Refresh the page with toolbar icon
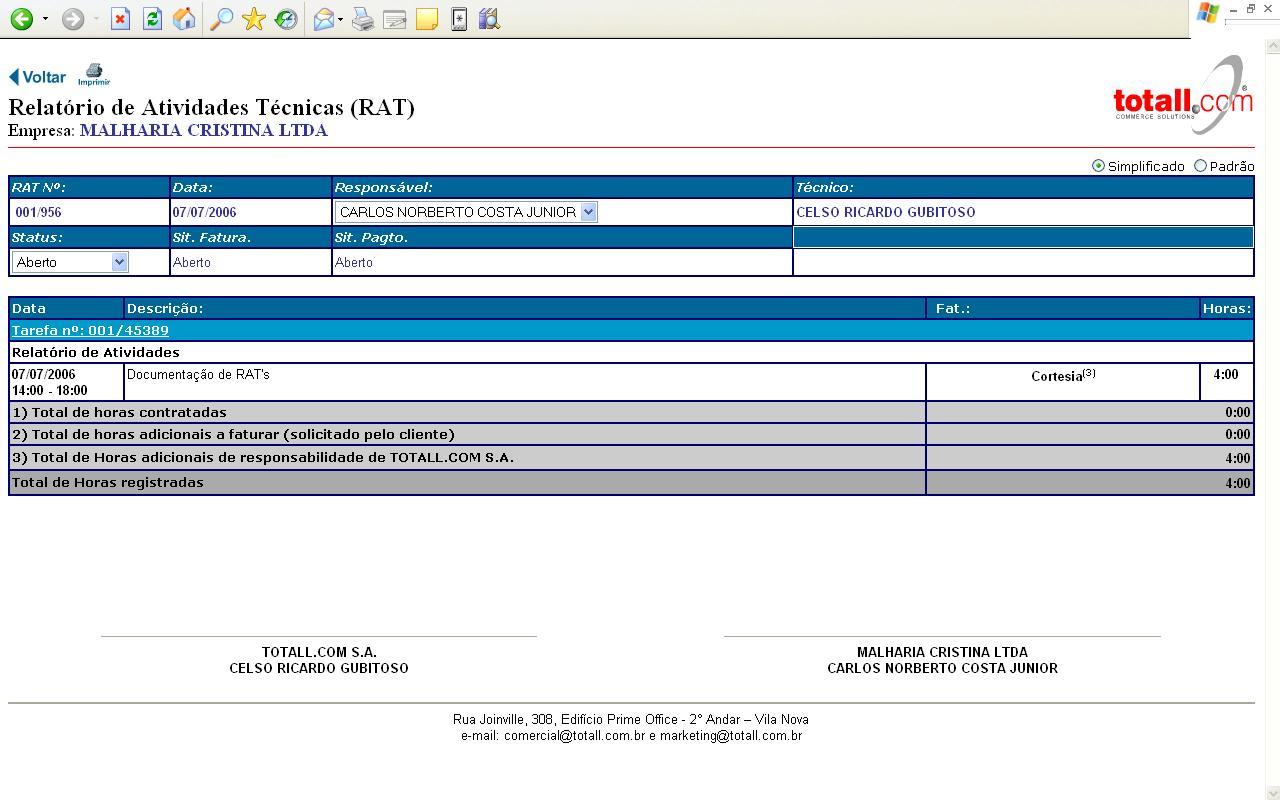Screen dimensions: 1280x800 click(x=152, y=19)
